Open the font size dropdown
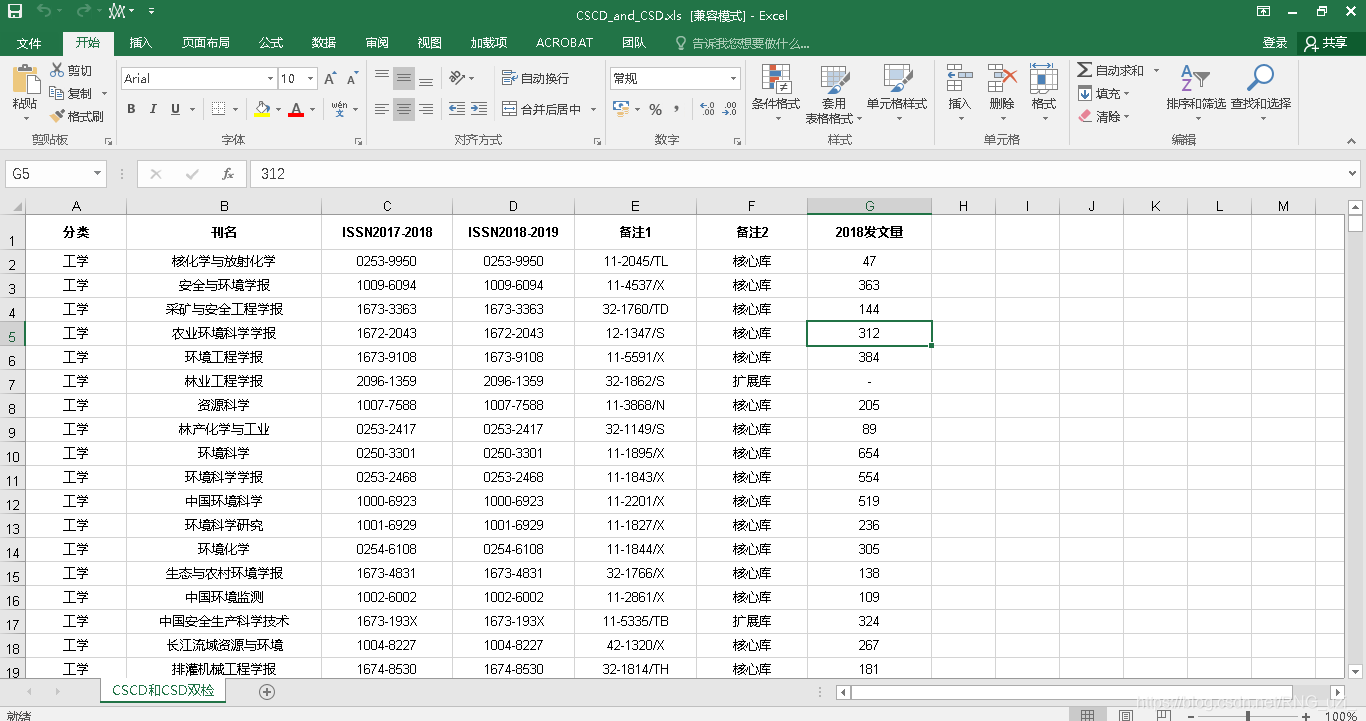The height and width of the screenshot is (721, 1366). point(311,78)
